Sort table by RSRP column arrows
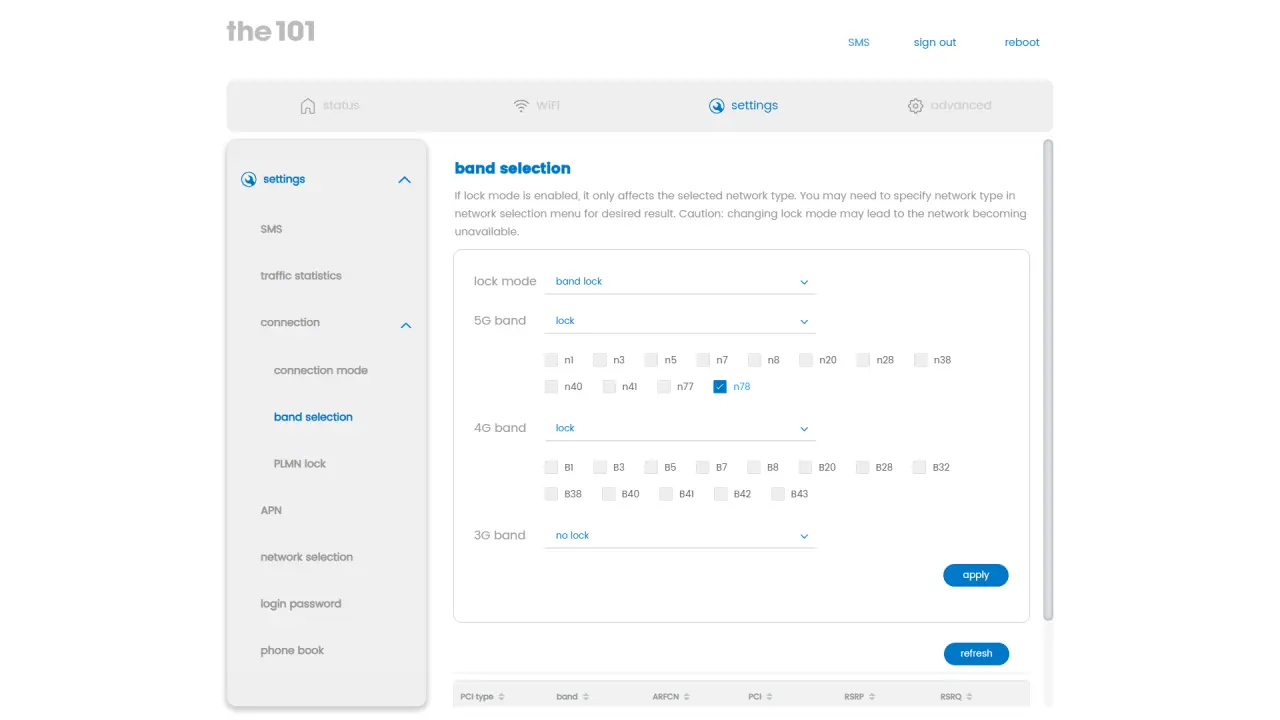 pos(872,697)
